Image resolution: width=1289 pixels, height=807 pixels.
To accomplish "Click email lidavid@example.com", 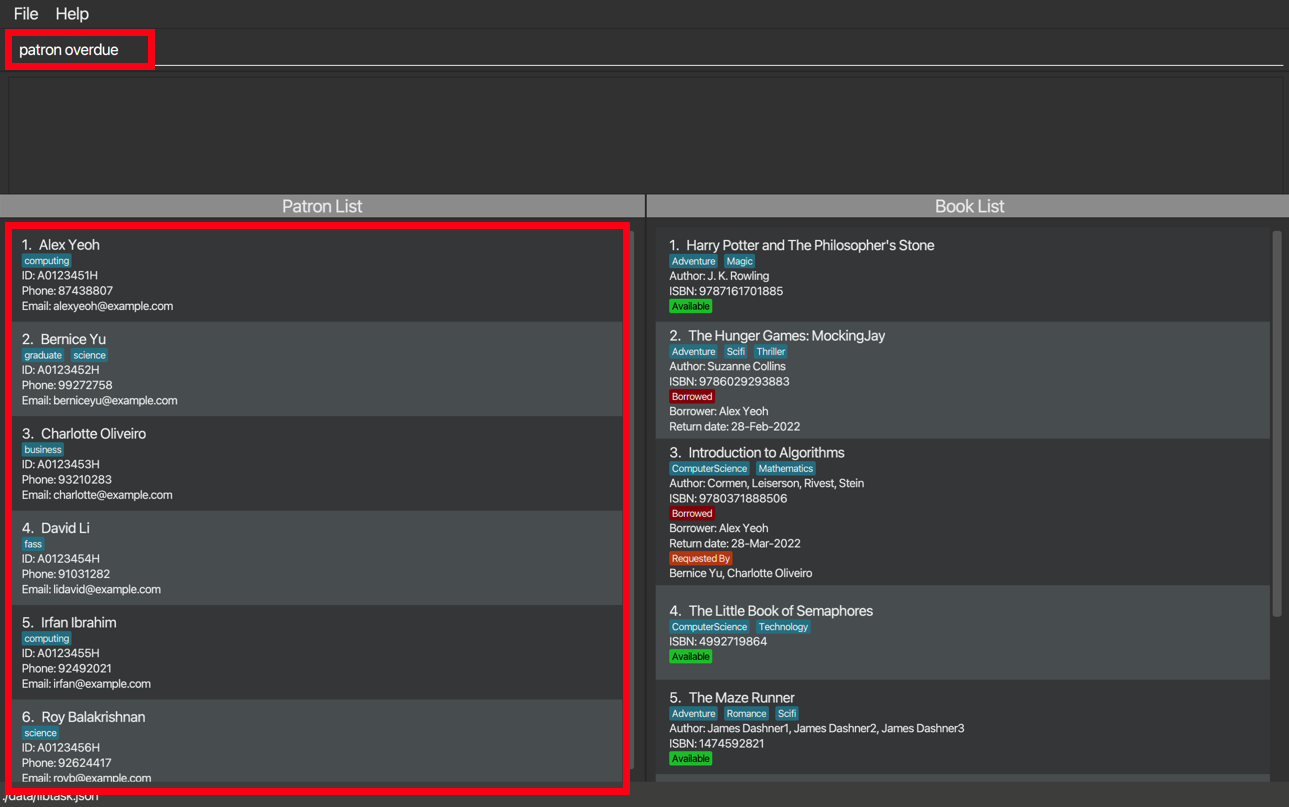I will click(91, 589).
